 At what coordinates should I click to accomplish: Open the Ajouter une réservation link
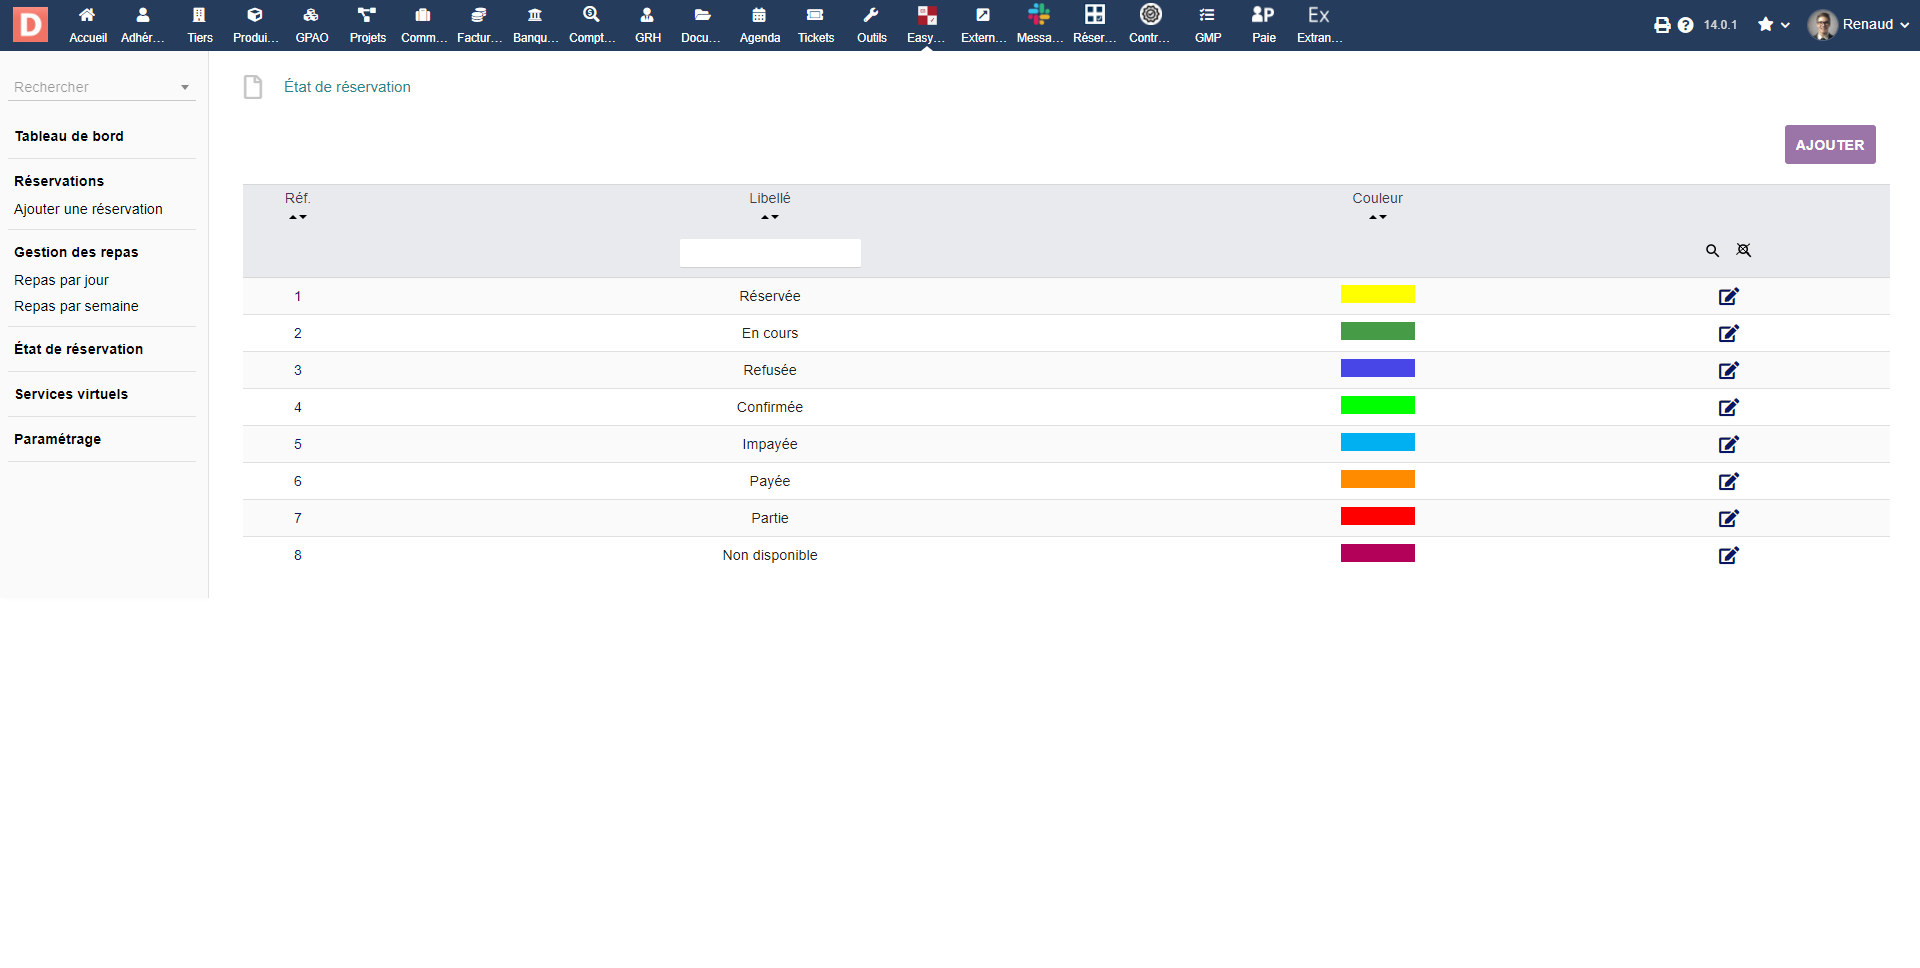pos(88,209)
